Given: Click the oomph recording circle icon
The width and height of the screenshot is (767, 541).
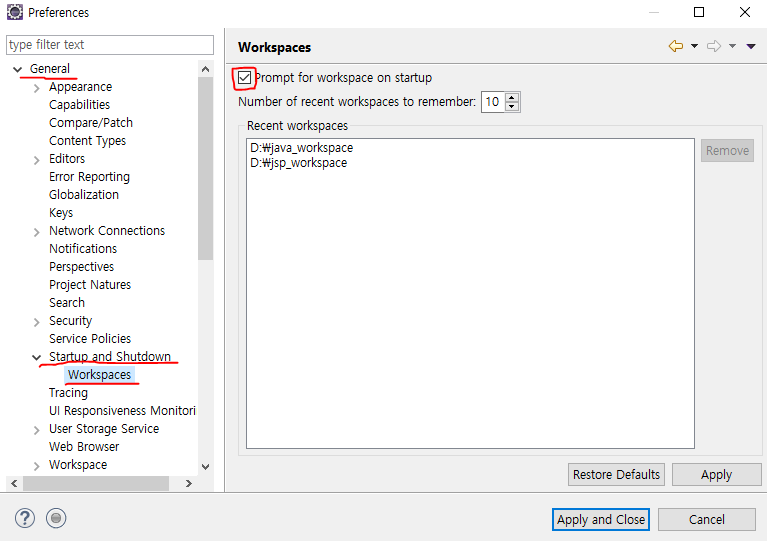Looking at the screenshot, I should [x=56, y=518].
